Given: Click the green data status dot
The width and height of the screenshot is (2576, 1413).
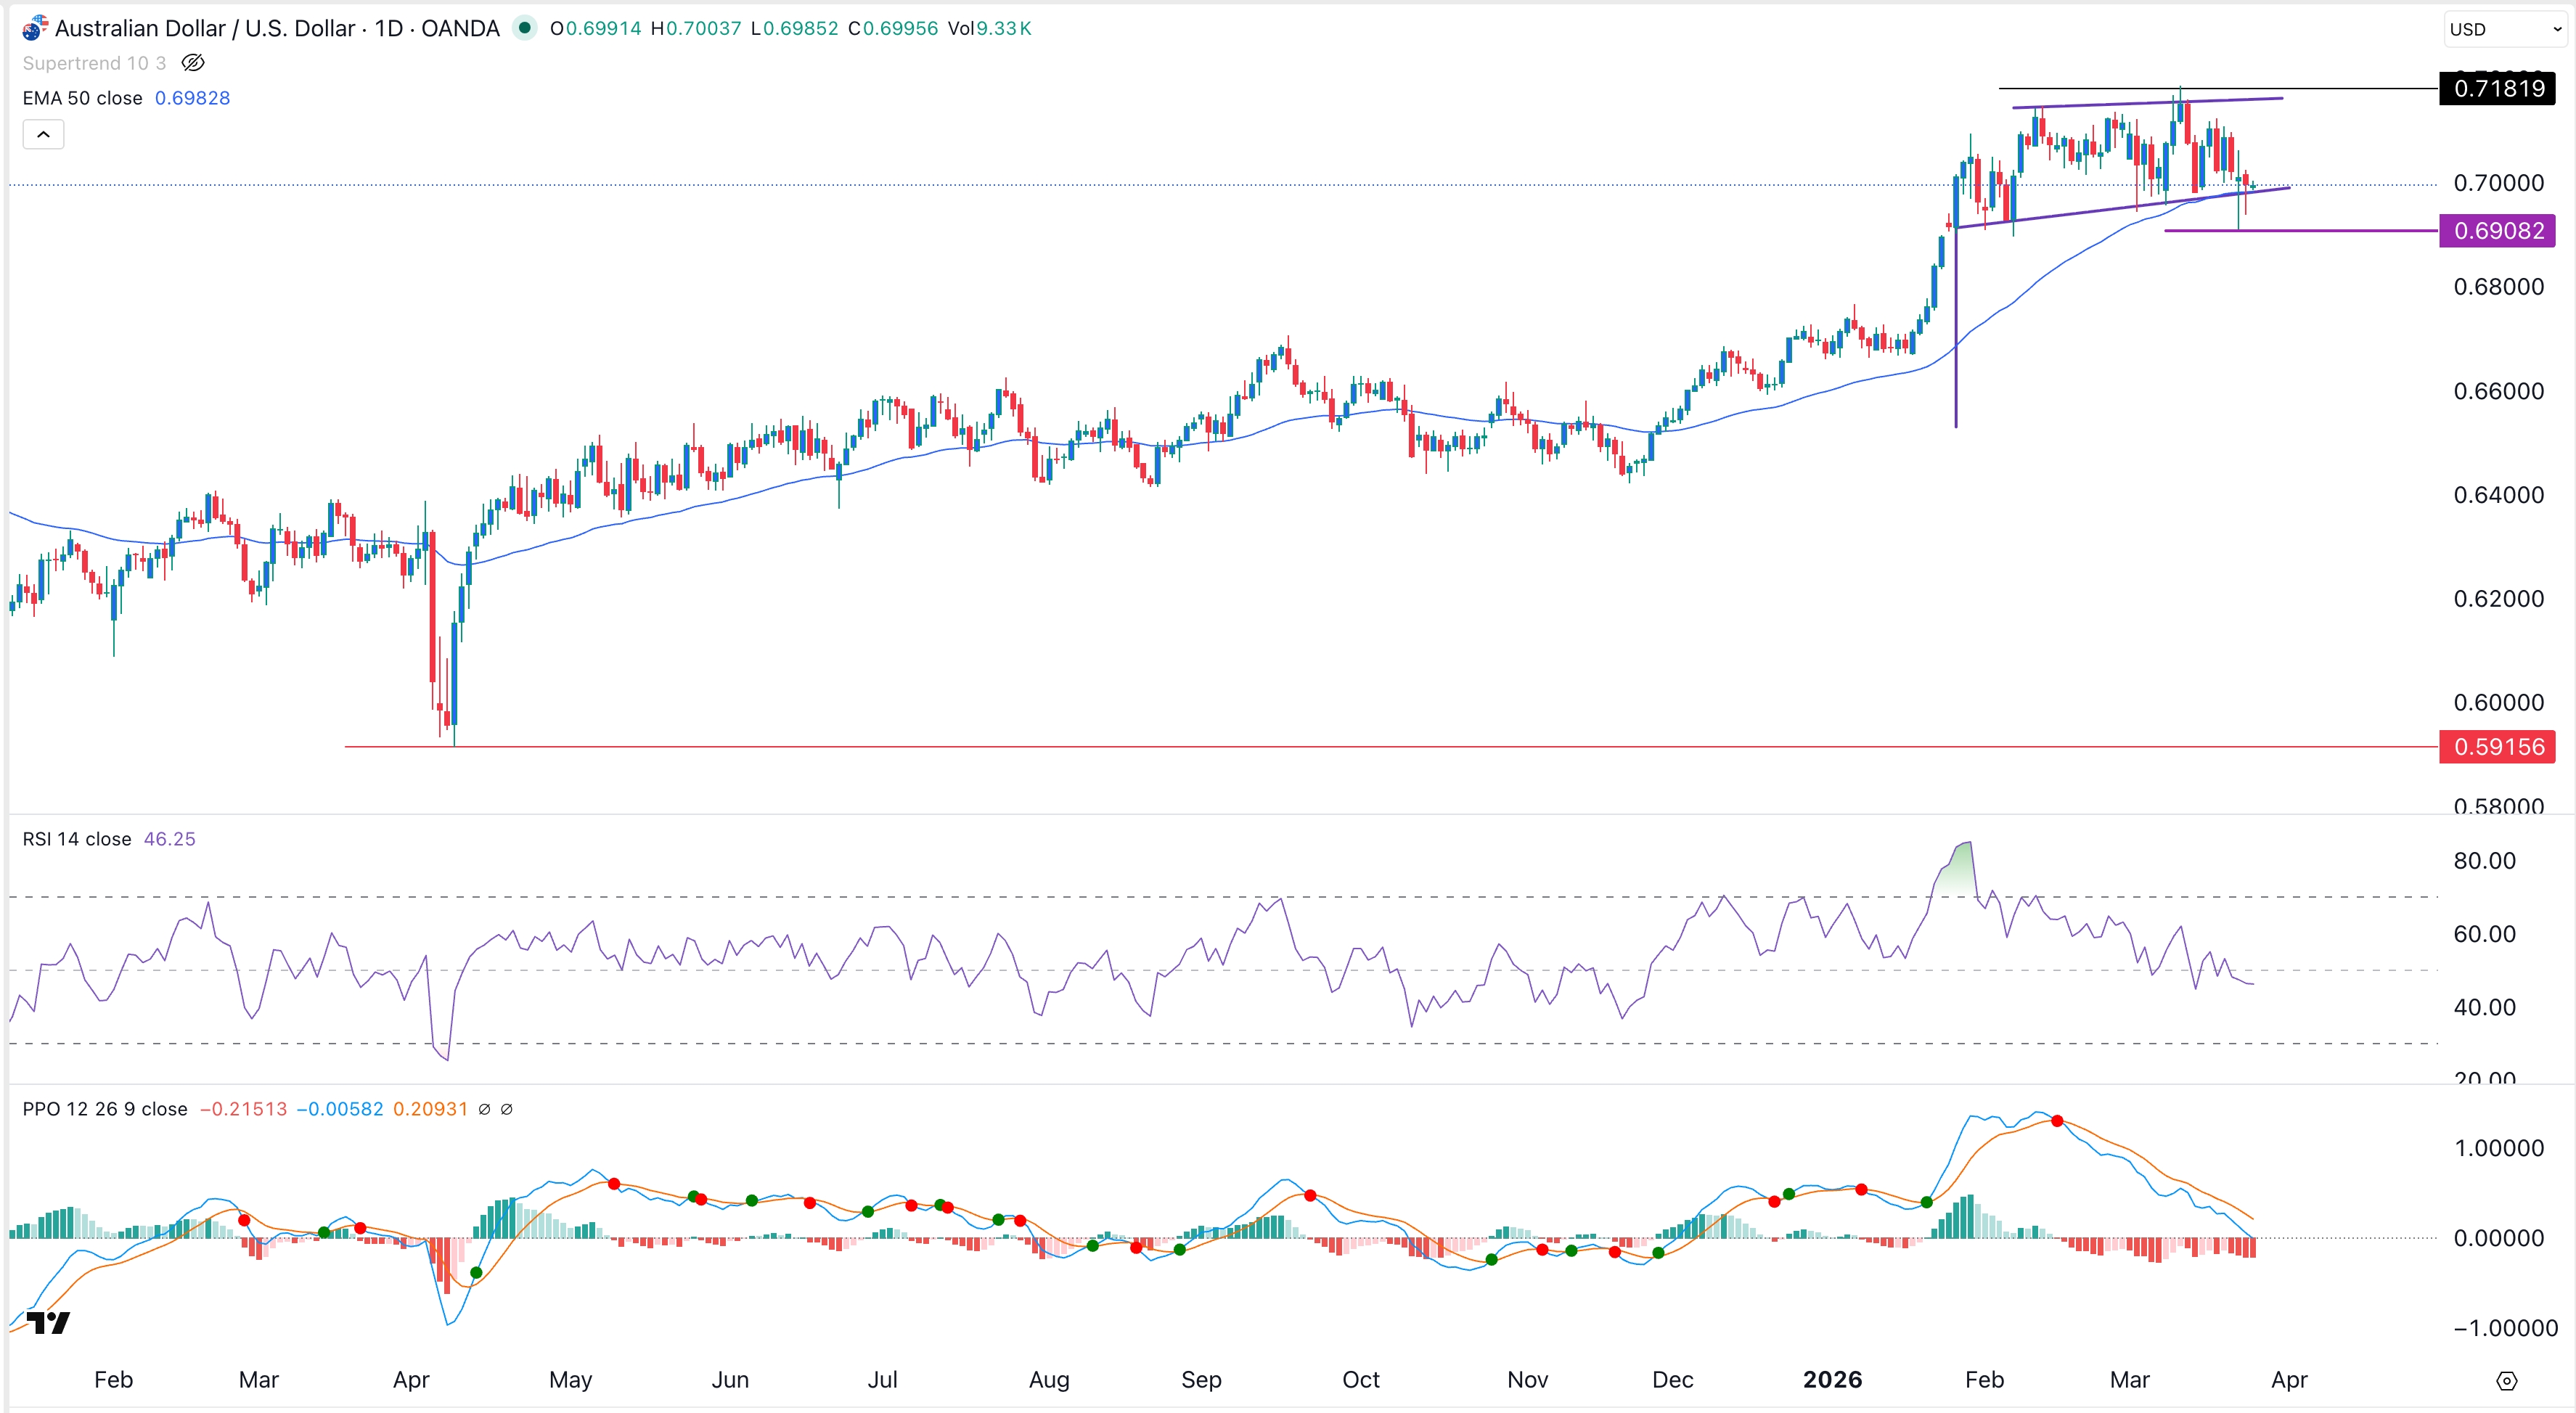Looking at the screenshot, I should pyautogui.click(x=525, y=28).
